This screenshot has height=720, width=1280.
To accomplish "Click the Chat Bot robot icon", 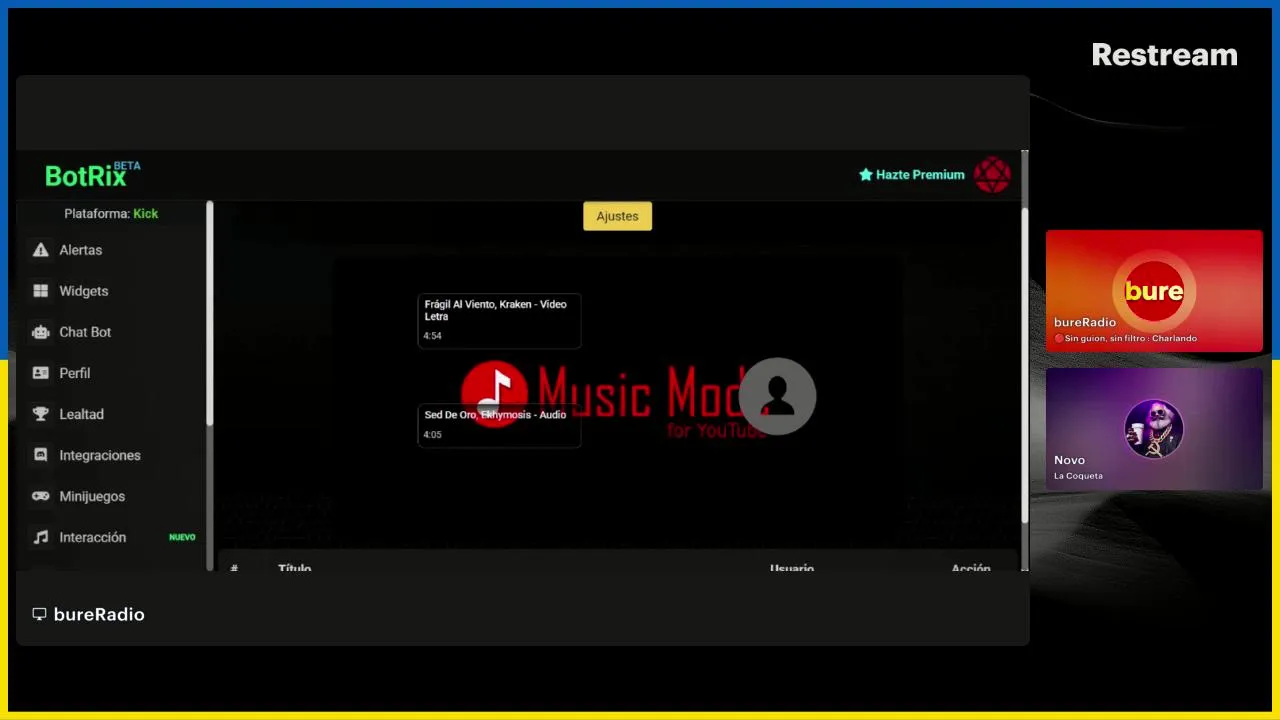I will coord(40,332).
